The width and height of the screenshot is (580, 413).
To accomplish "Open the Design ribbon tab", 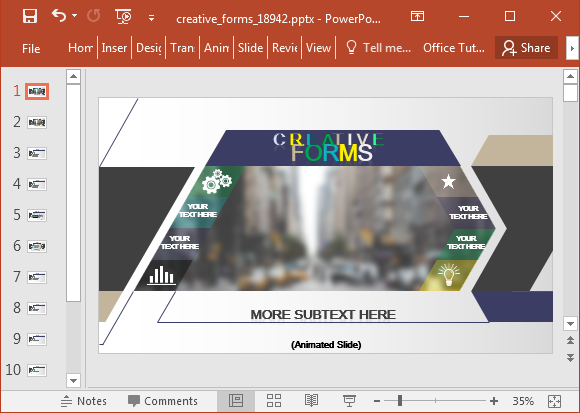I will [149, 48].
